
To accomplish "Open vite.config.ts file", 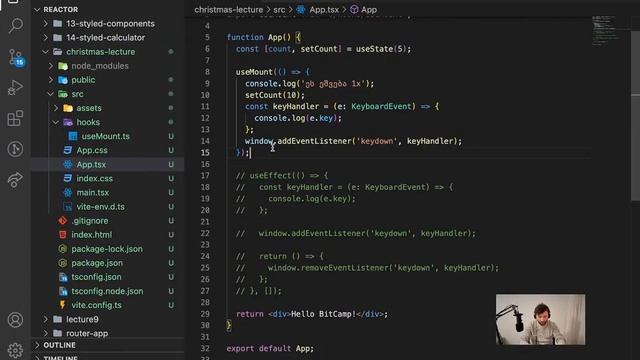I will click(96, 305).
